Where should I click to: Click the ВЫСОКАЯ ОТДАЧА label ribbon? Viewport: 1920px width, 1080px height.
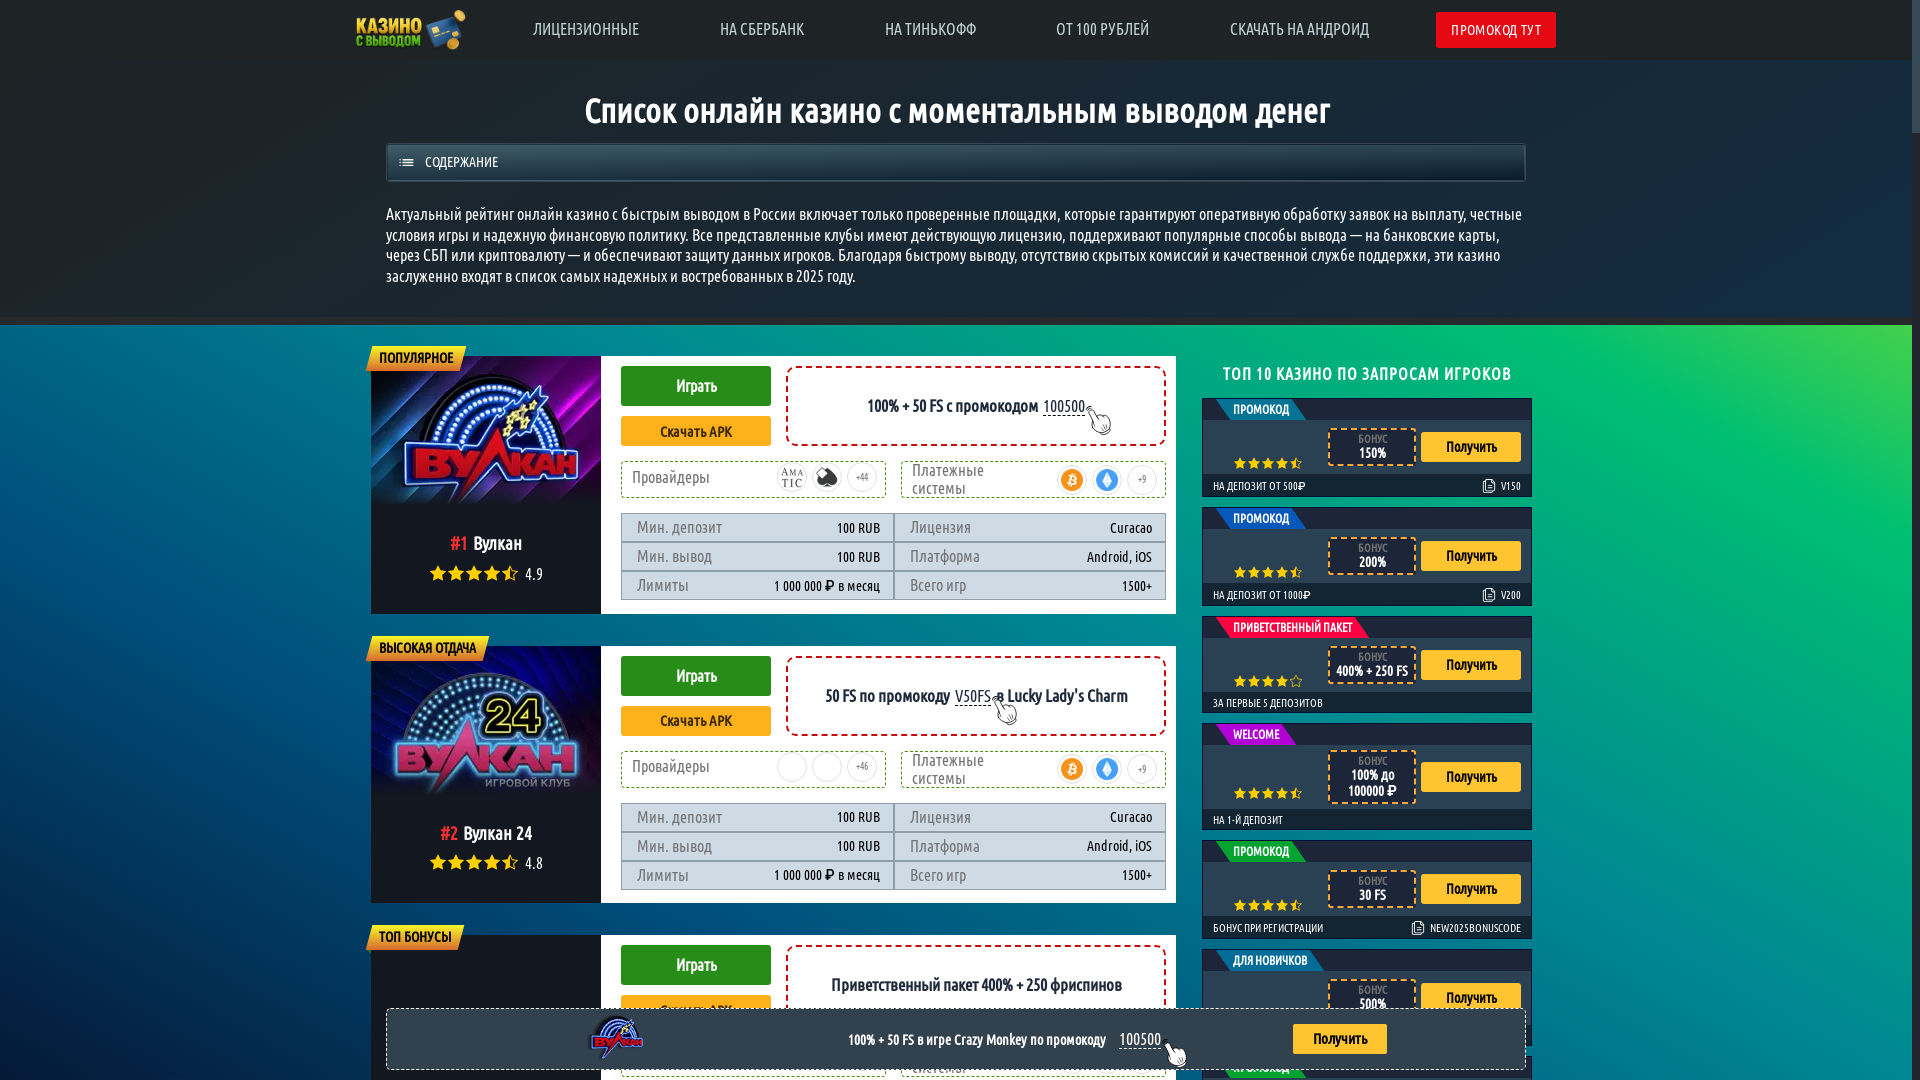(427, 648)
